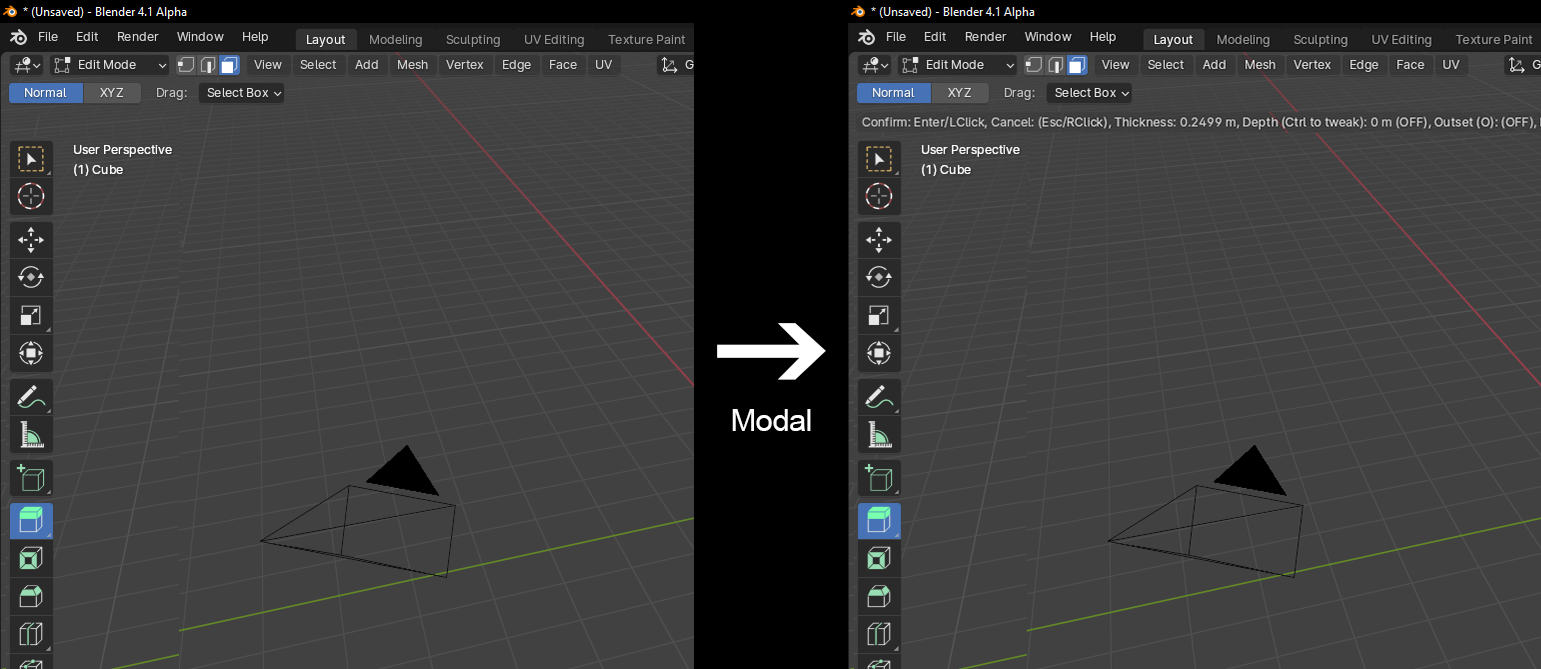Select the Inset Faces tool in right window
Viewport: 1541px width, 669px height.
pyautogui.click(x=879, y=558)
